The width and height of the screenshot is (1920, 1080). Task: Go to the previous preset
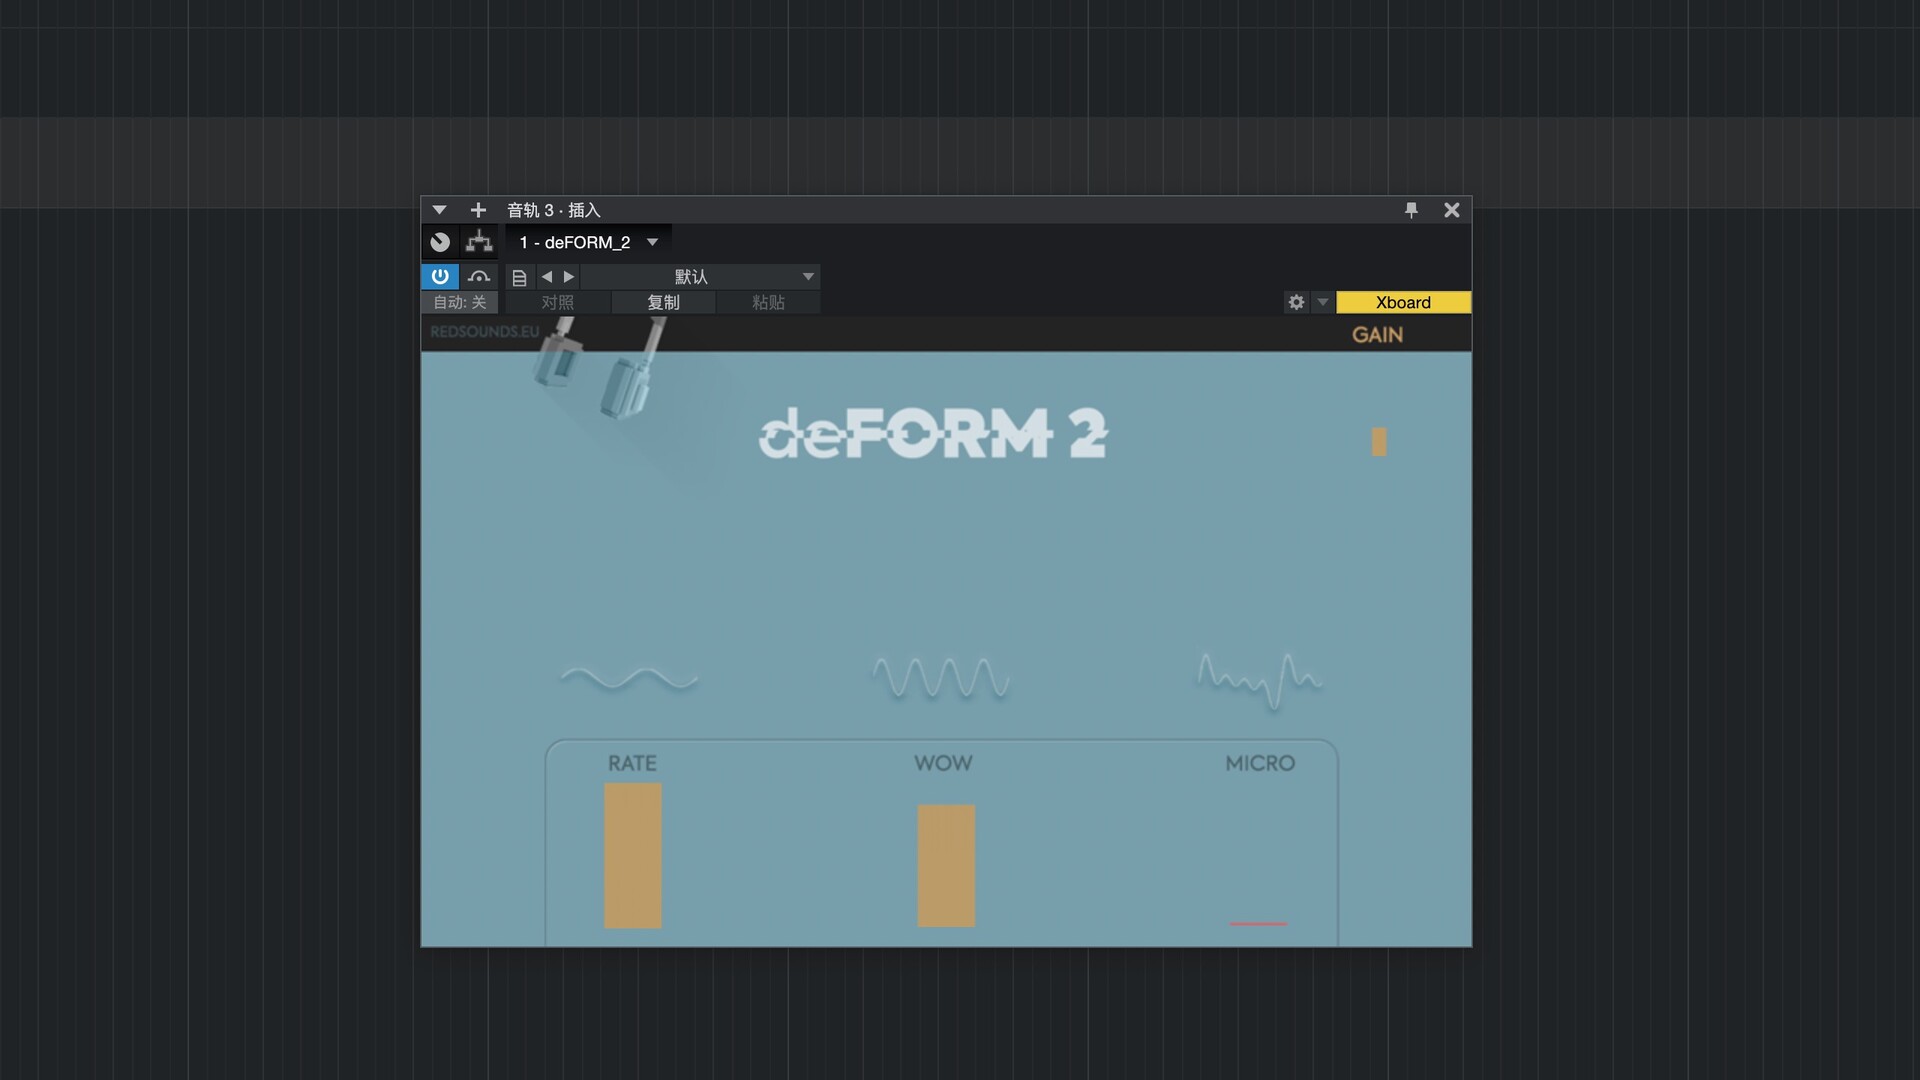click(x=547, y=277)
